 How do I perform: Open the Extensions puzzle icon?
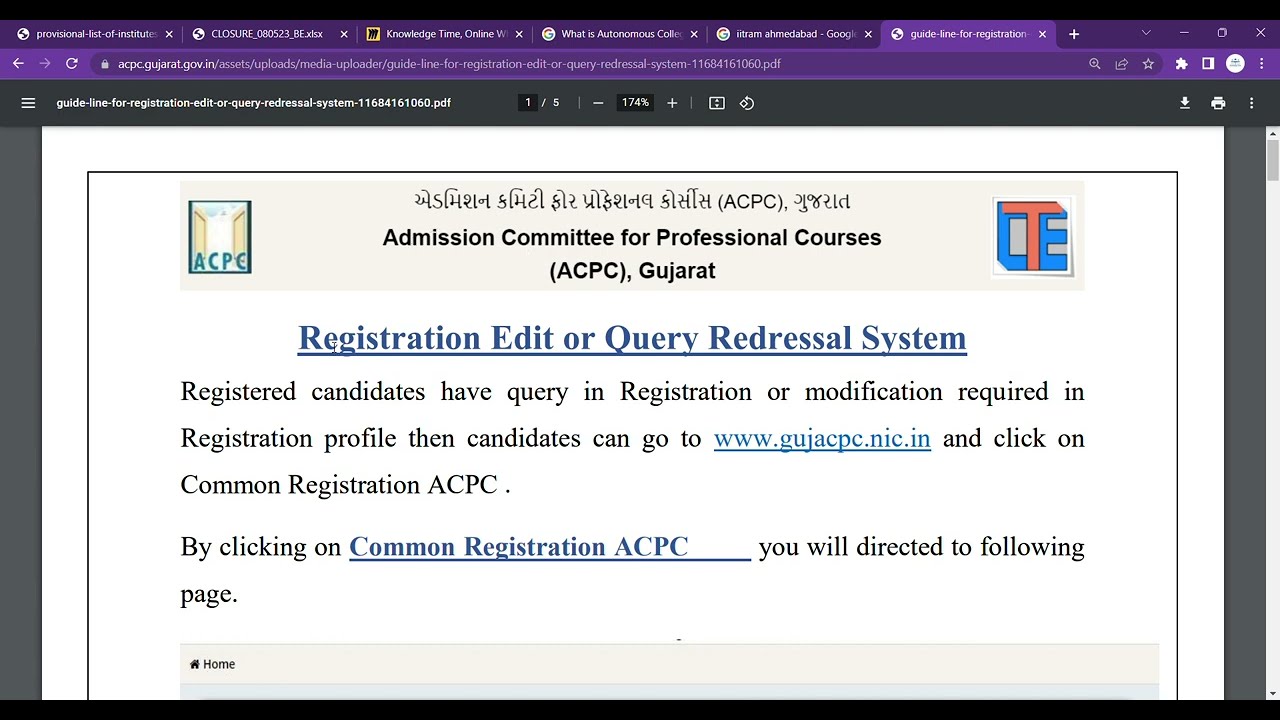pos(1182,63)
